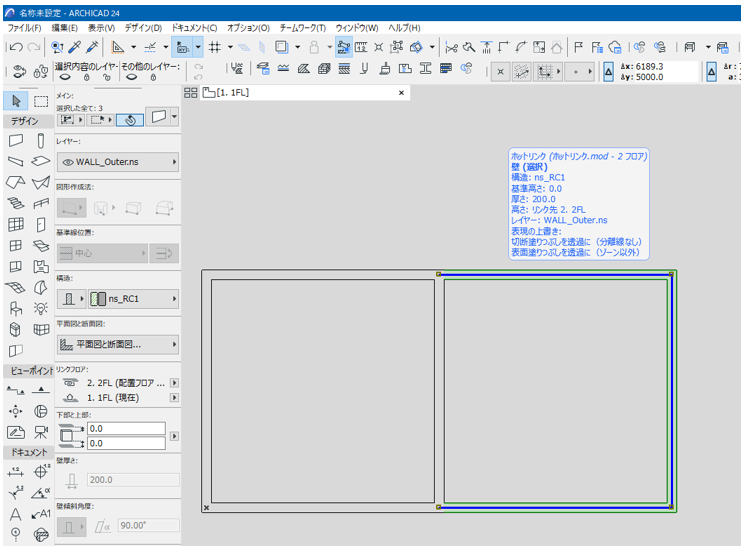This screenshot has height=554, width=743.
Task: Select the Marquee tool
Action: 41,101
